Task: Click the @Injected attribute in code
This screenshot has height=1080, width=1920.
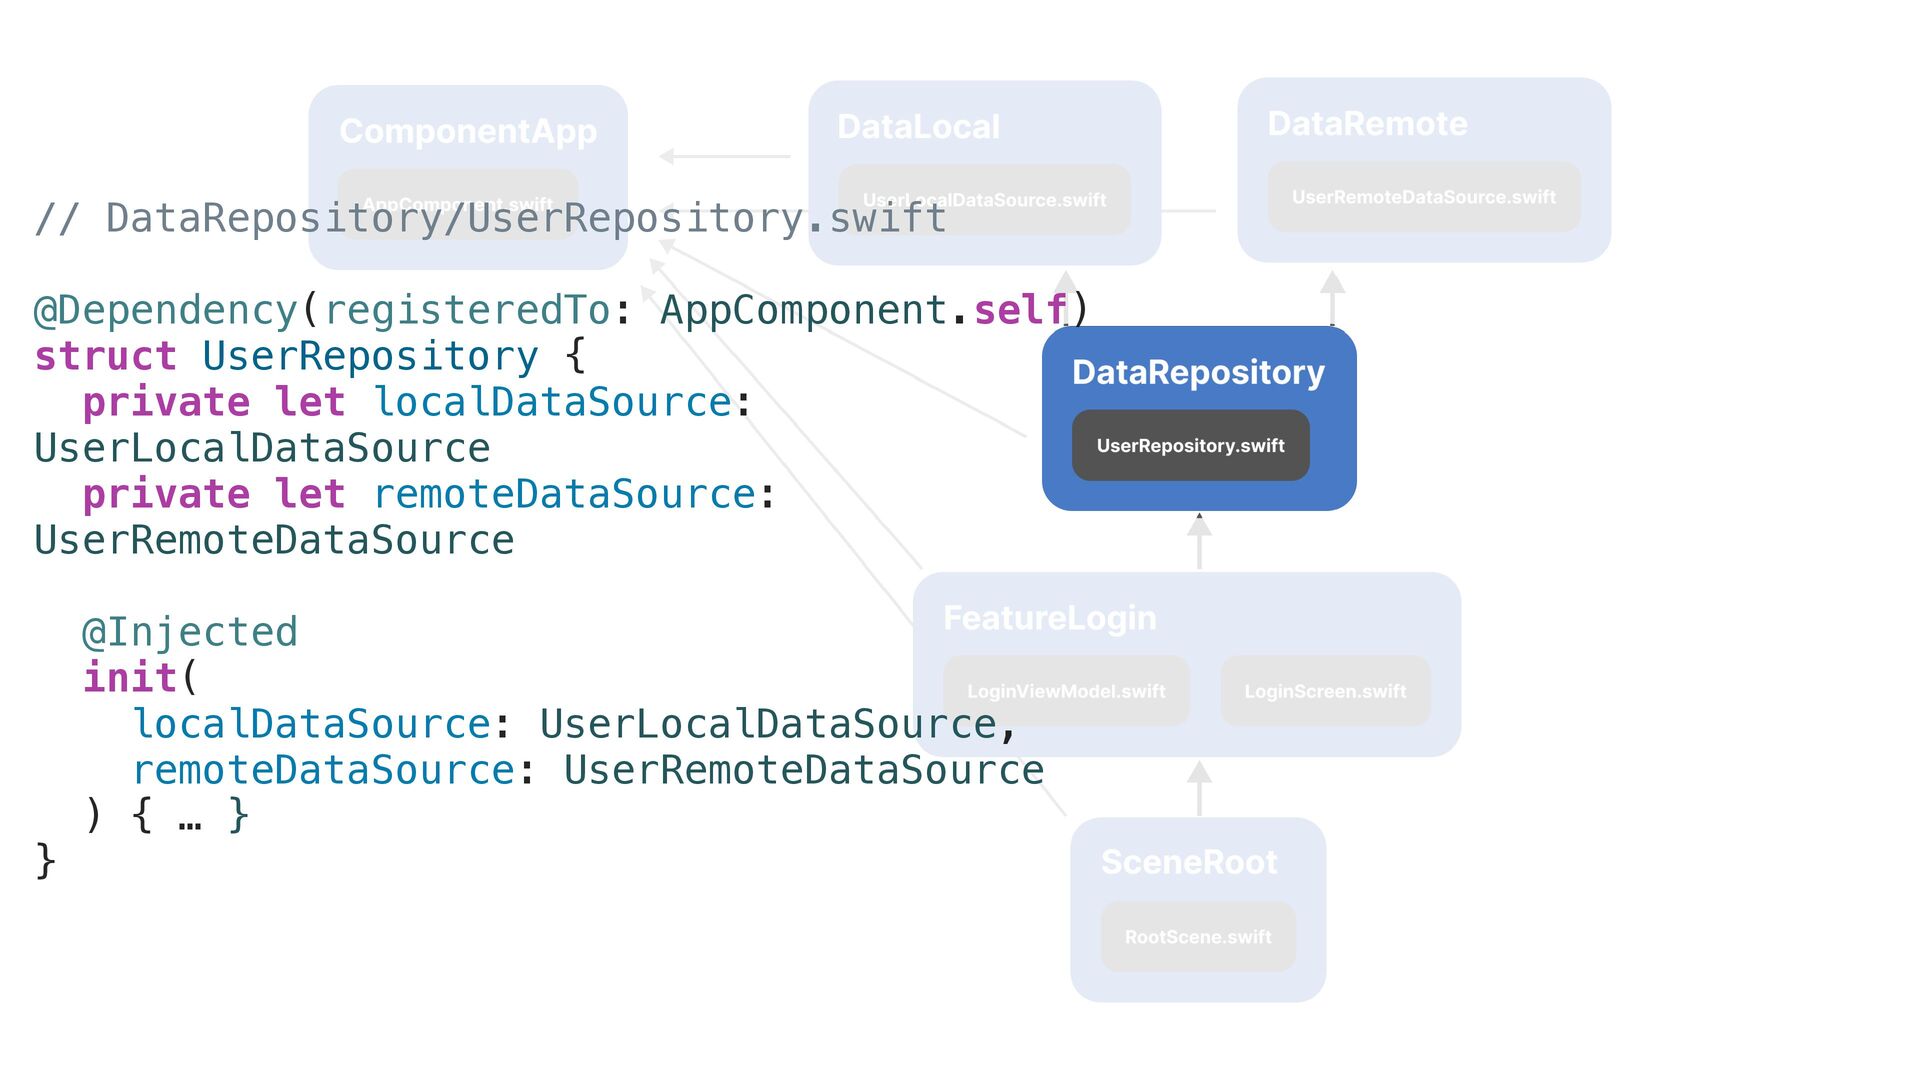Action: [190, 632]
